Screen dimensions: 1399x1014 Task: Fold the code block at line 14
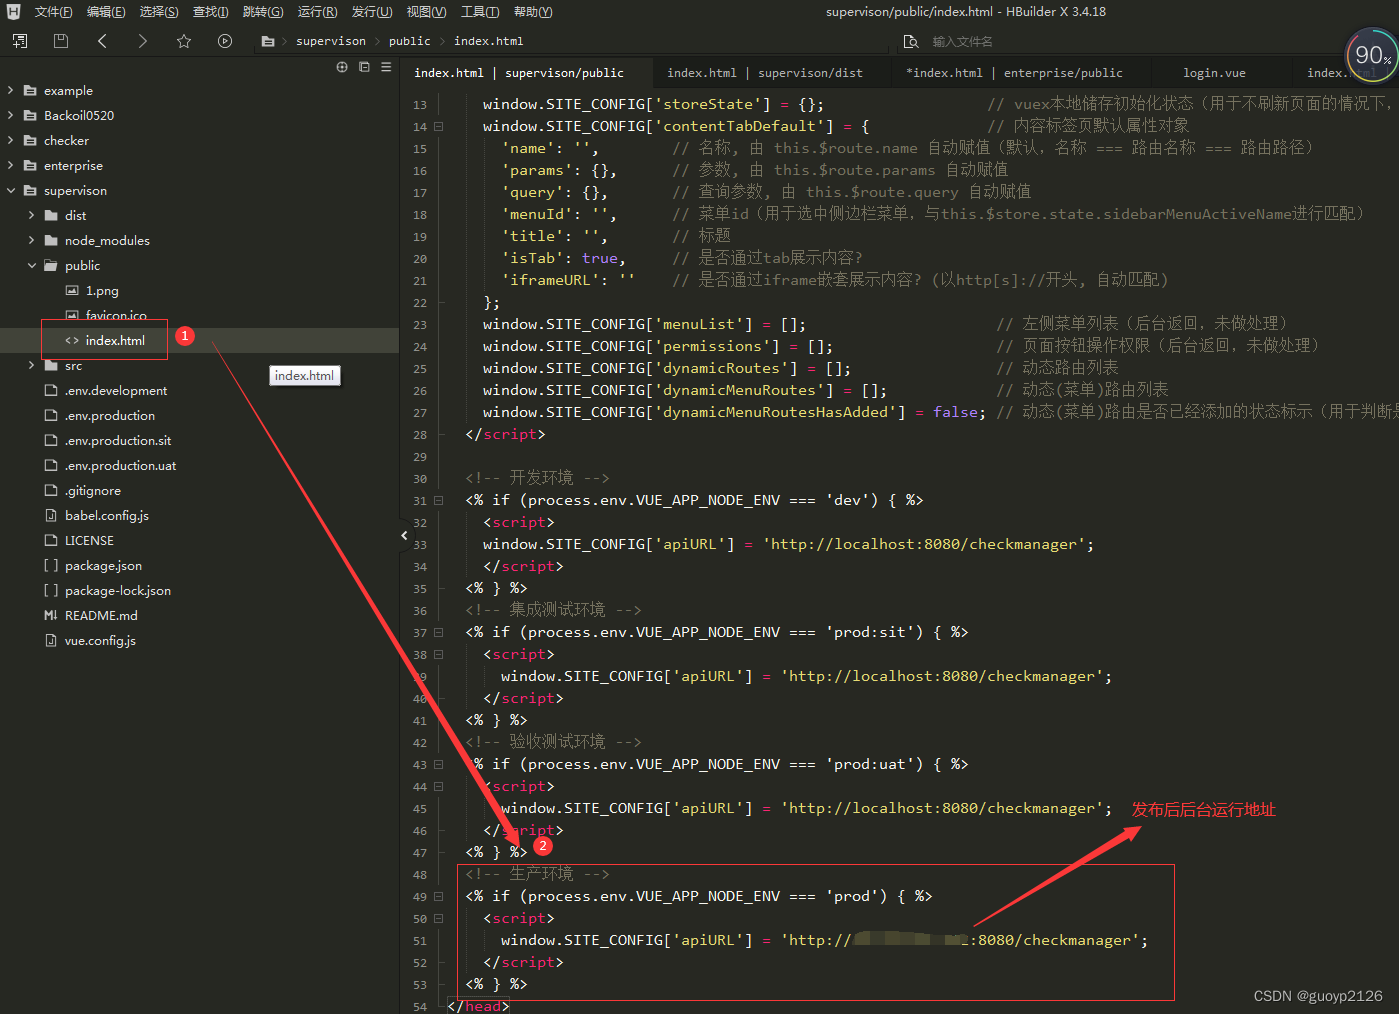click(x=438, y=127)
